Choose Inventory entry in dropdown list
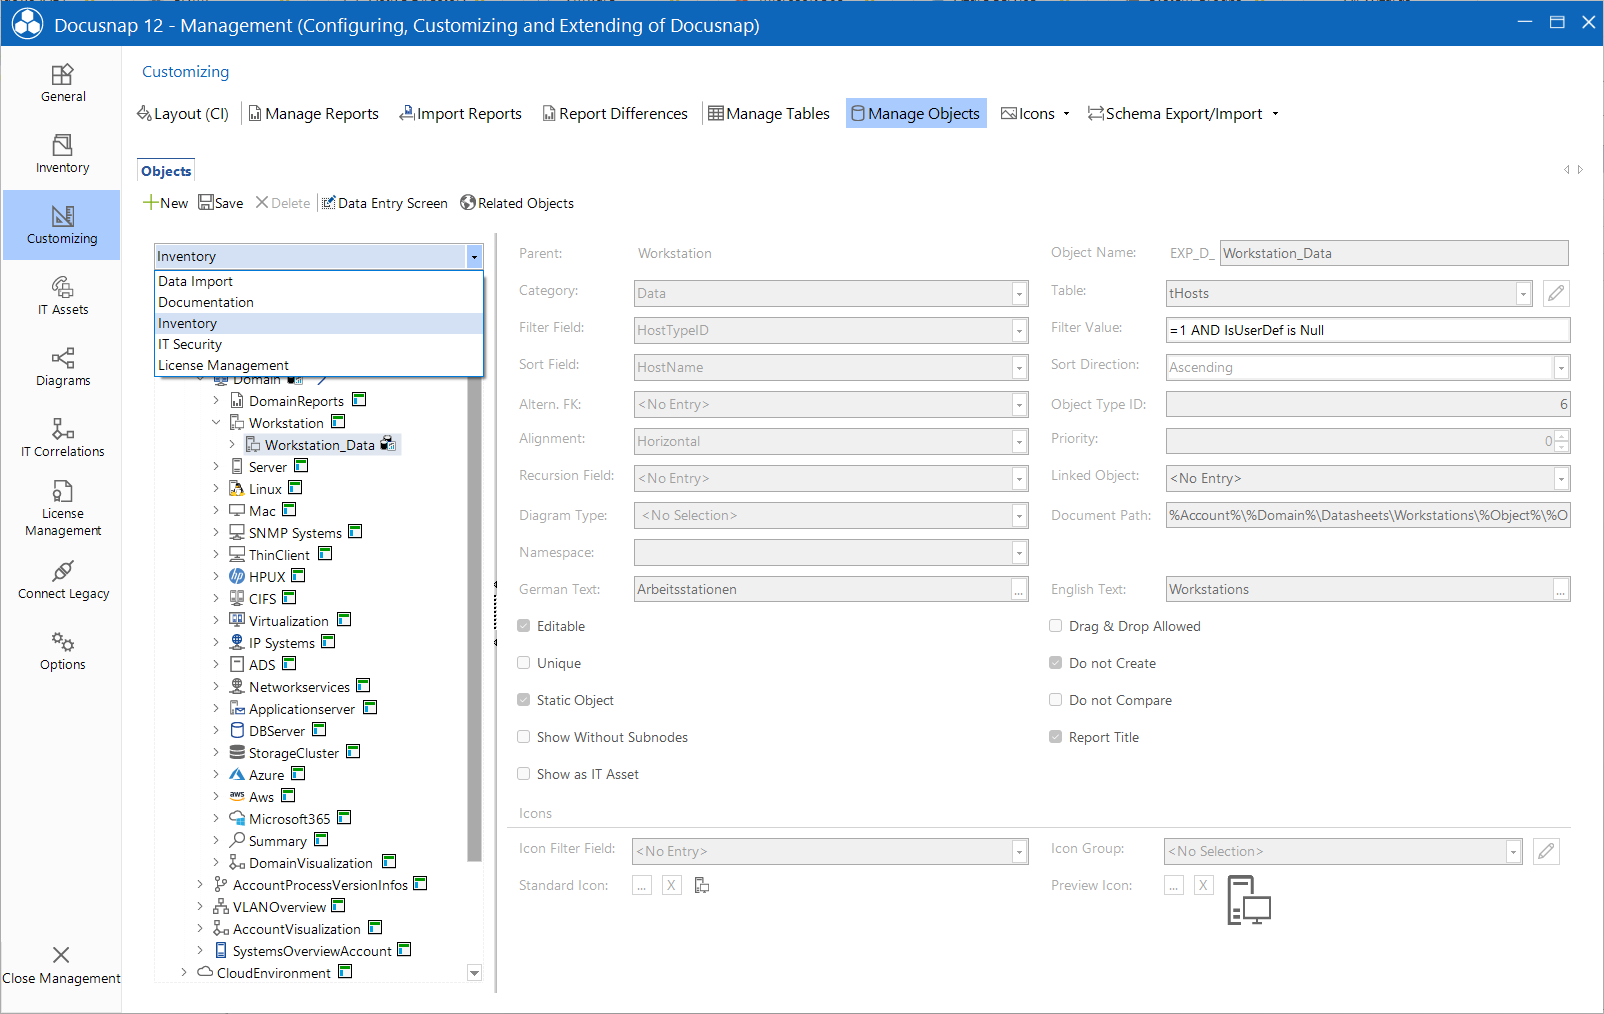Viewport: 1604px width, 1014px height. (318, 323)
